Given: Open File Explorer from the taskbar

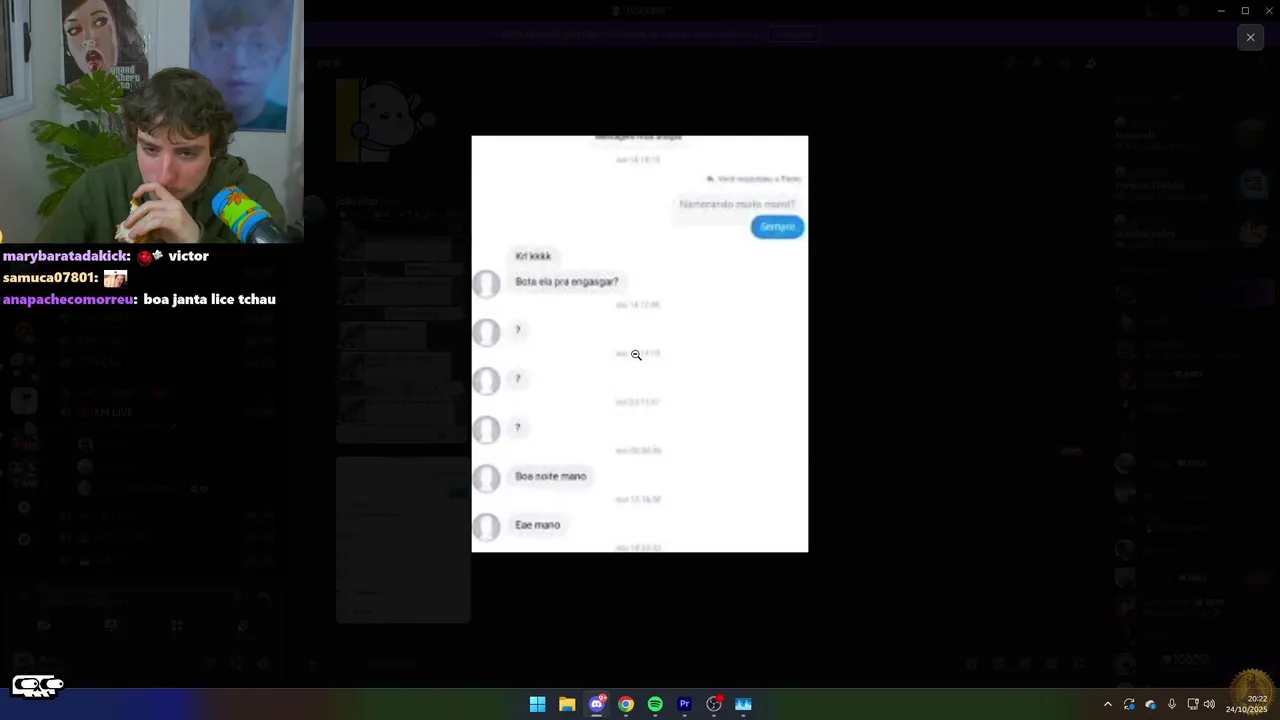Looking at the screenshot, I should [567, 704].
